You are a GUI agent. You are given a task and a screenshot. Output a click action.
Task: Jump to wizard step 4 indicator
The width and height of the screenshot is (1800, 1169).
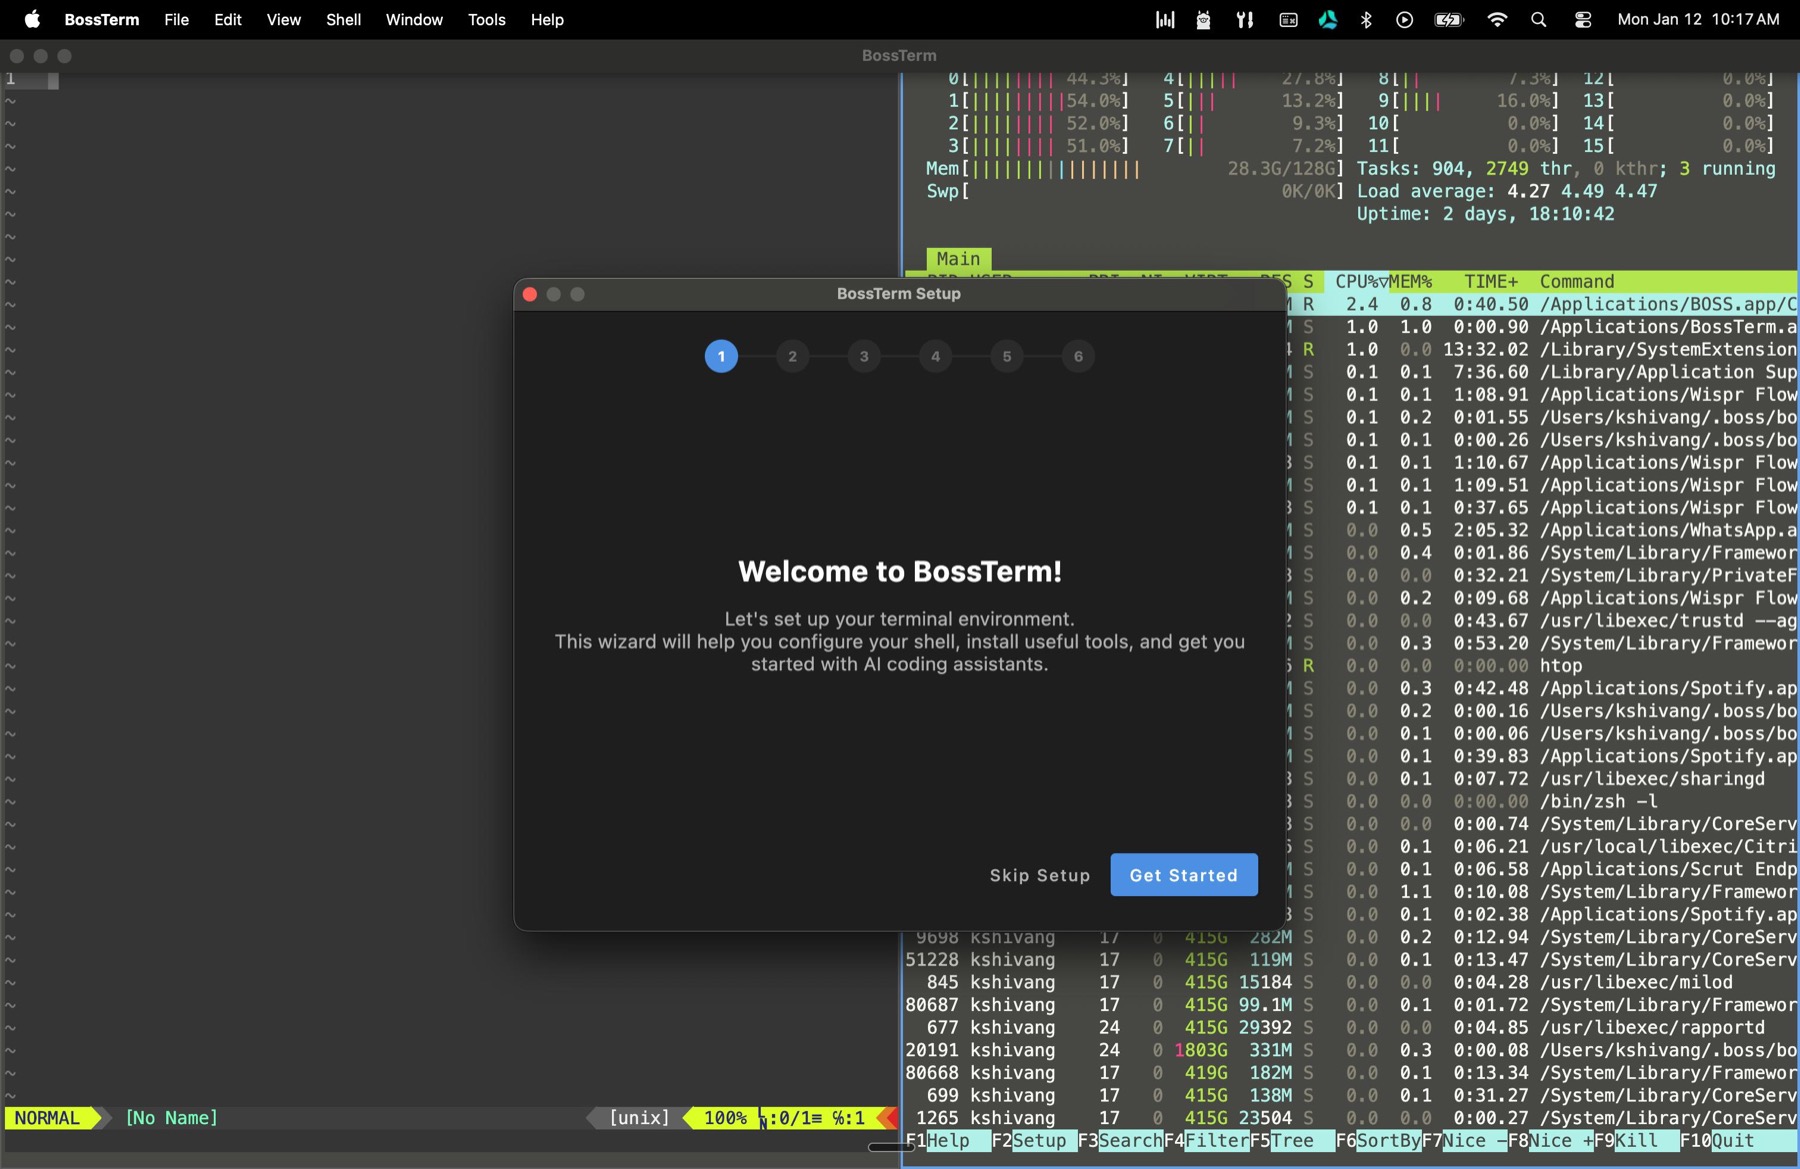[935, 356]
